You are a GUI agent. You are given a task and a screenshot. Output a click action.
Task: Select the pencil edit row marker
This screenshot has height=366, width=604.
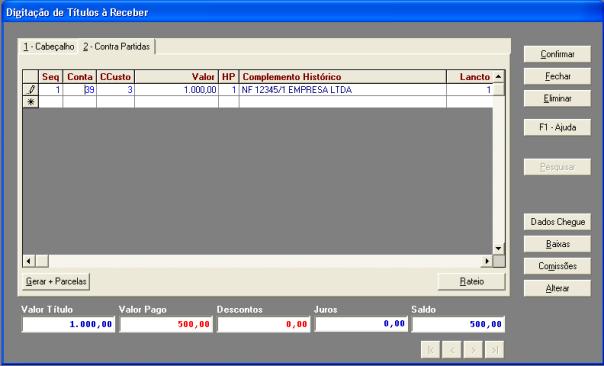click(31, 90)
